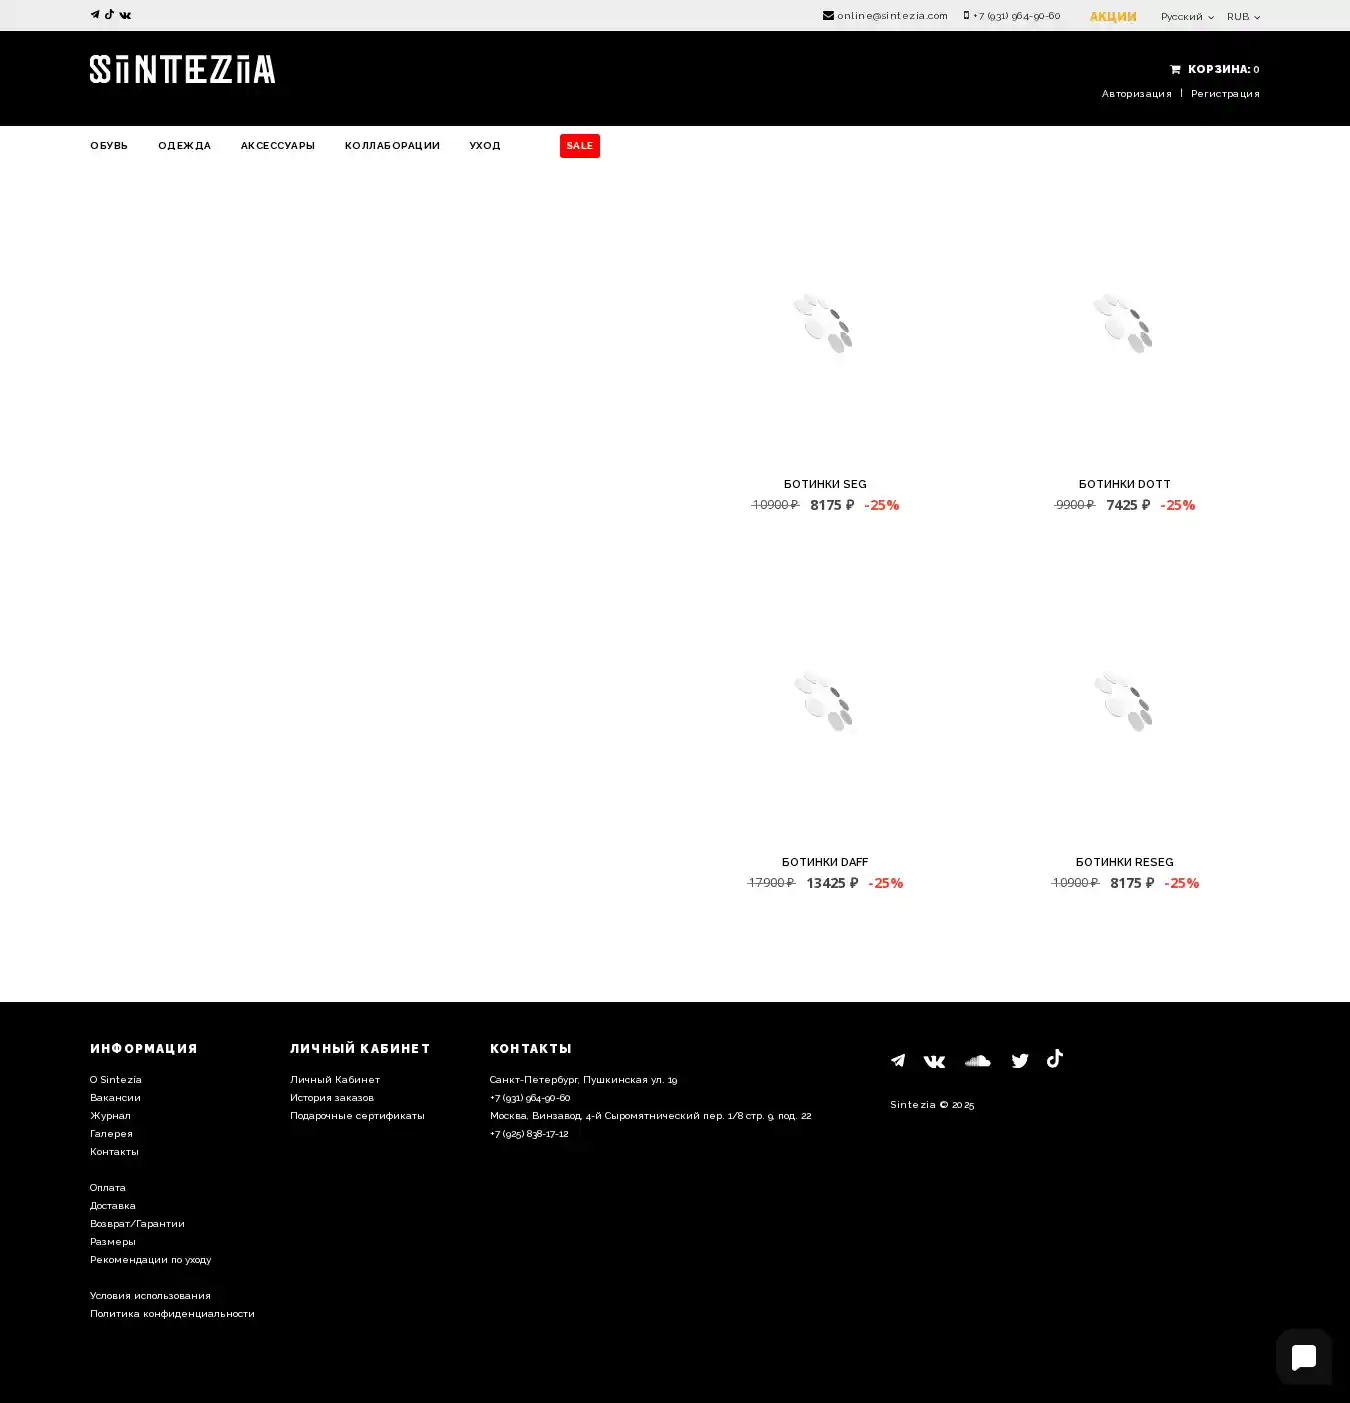Screen dimensions: 1350x1403
Task: Open TikTok icon in top bar
Action: click(109, 15)
